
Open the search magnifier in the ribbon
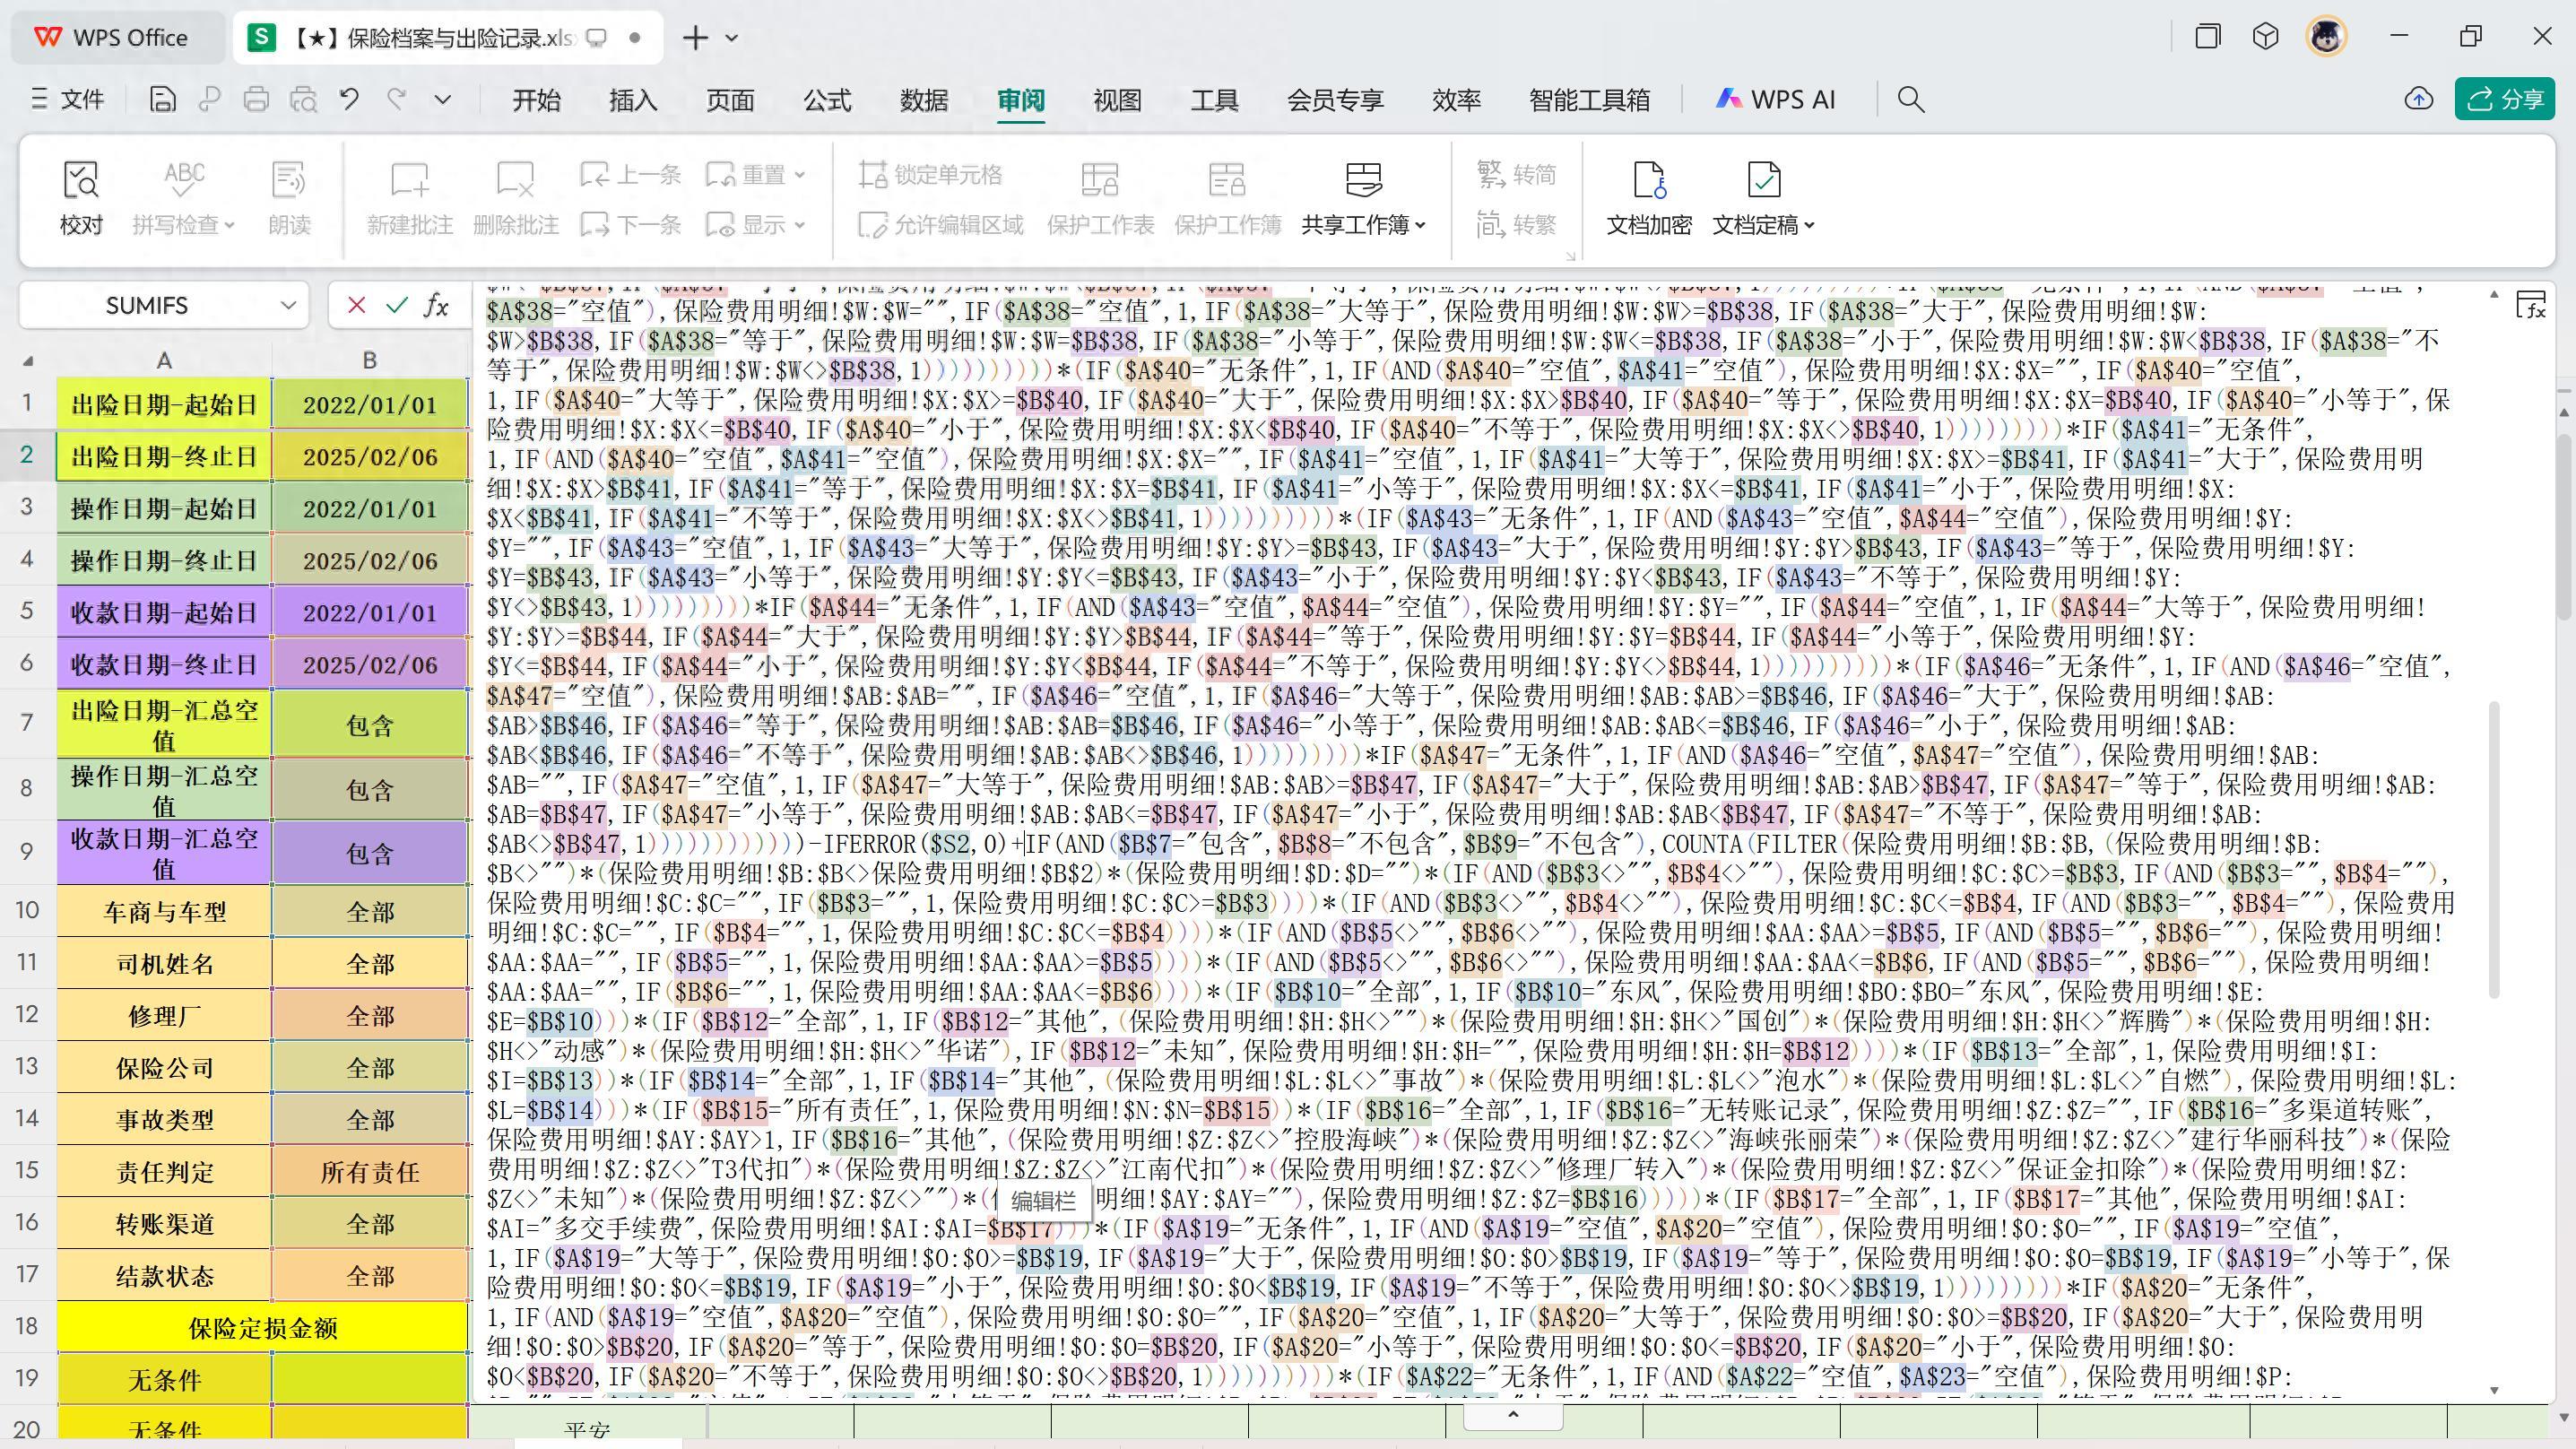[x=1911, y=99]
